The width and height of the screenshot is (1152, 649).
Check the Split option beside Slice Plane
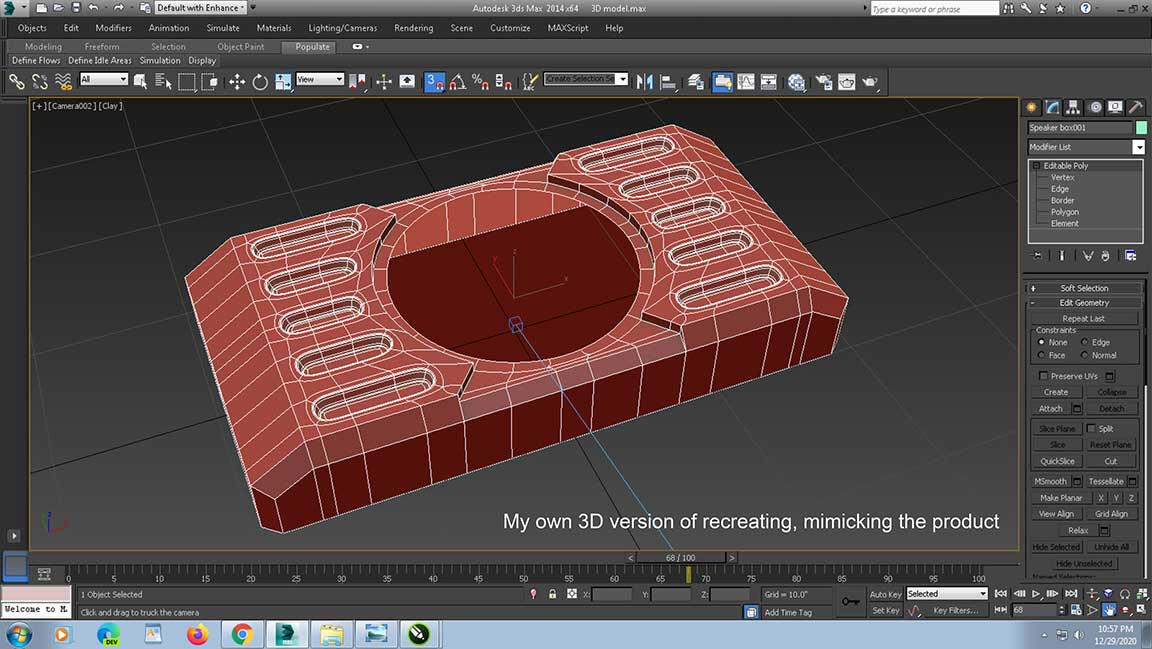[x=1091, y=428]
